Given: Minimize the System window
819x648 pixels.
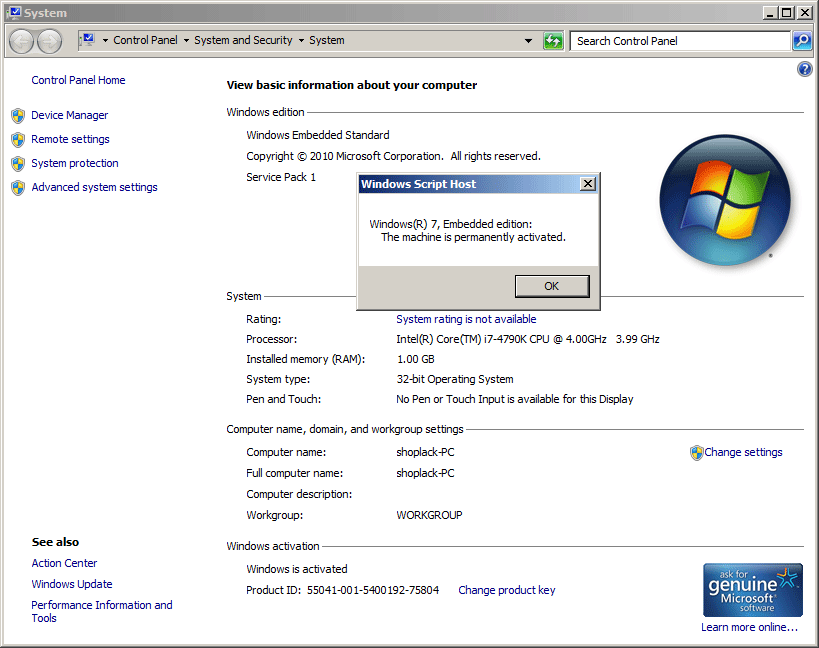Looking at the screenshot, I should click(x=770, y=13).
